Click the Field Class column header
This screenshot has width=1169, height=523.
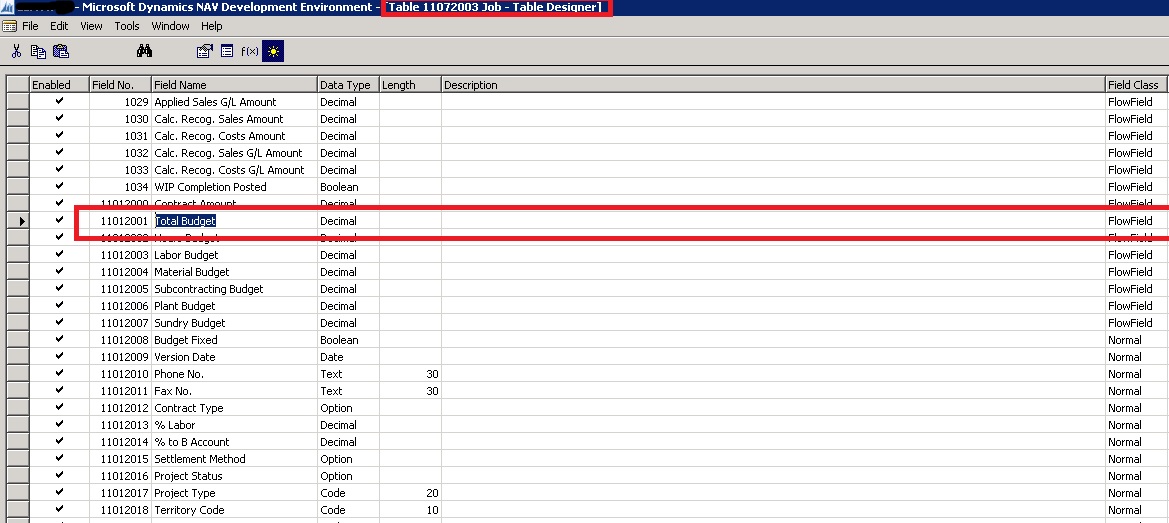(1136, 85)
